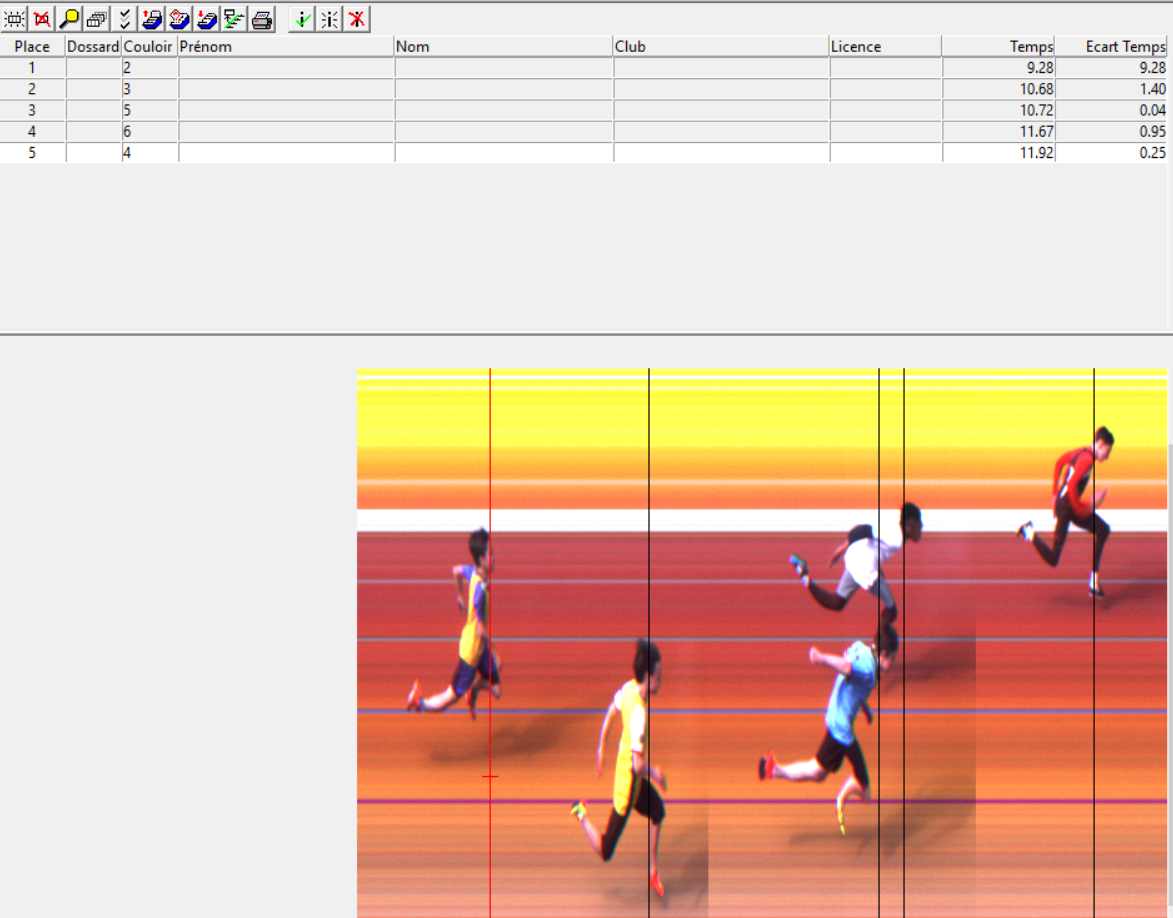Viewport: 1173px width, 918px height.
Task: Click the Nom field of place 1 row
Action: (x=503, y=68)
